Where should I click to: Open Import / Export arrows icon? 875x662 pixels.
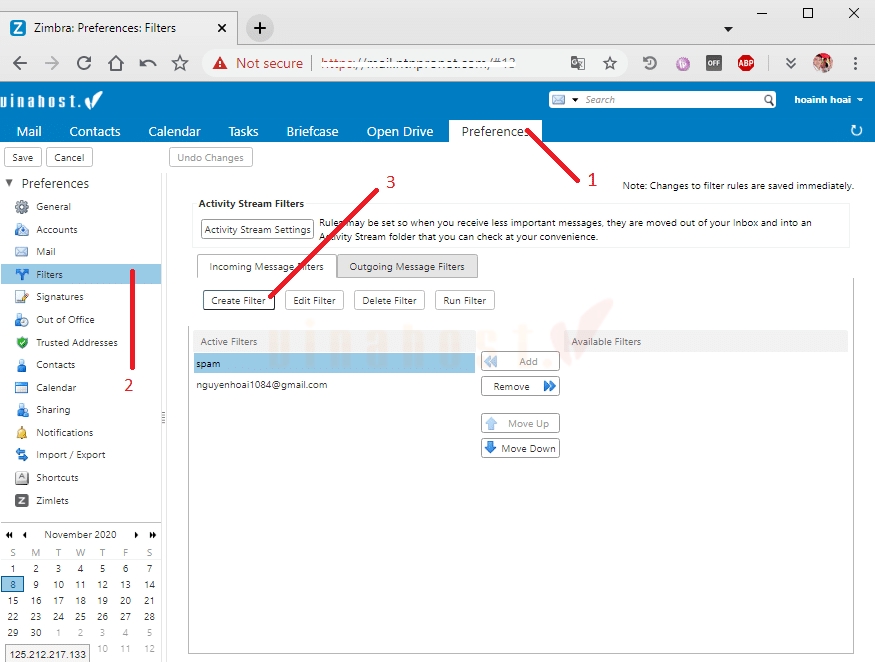[x=22, y=455]
